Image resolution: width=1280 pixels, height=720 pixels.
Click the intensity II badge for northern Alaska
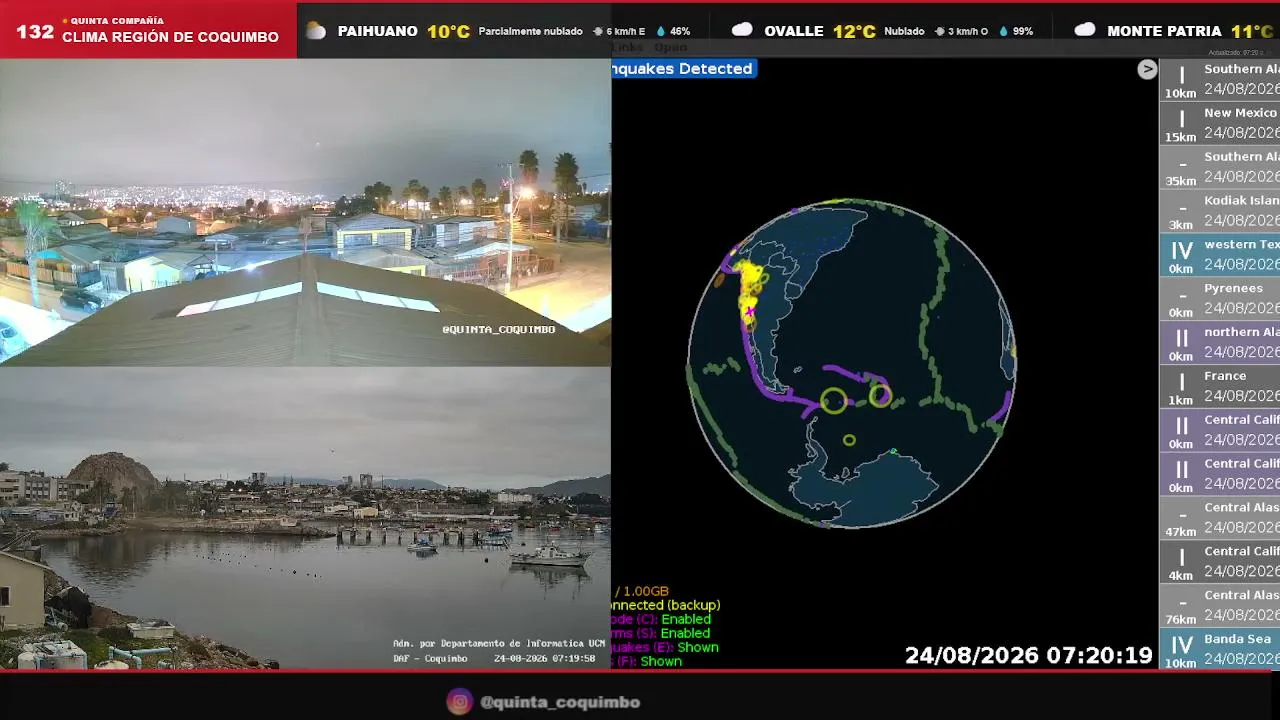click(1181, 342)
